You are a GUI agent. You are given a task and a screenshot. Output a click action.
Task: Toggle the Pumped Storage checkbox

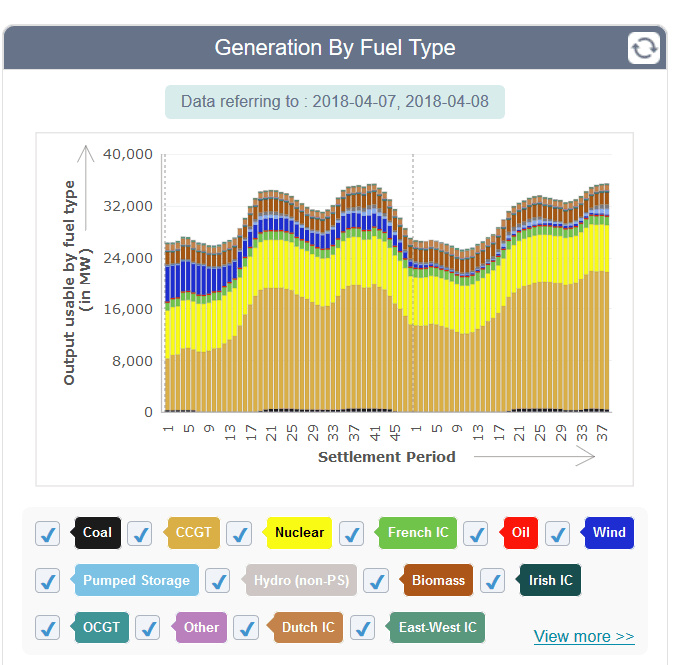point(48,581)
